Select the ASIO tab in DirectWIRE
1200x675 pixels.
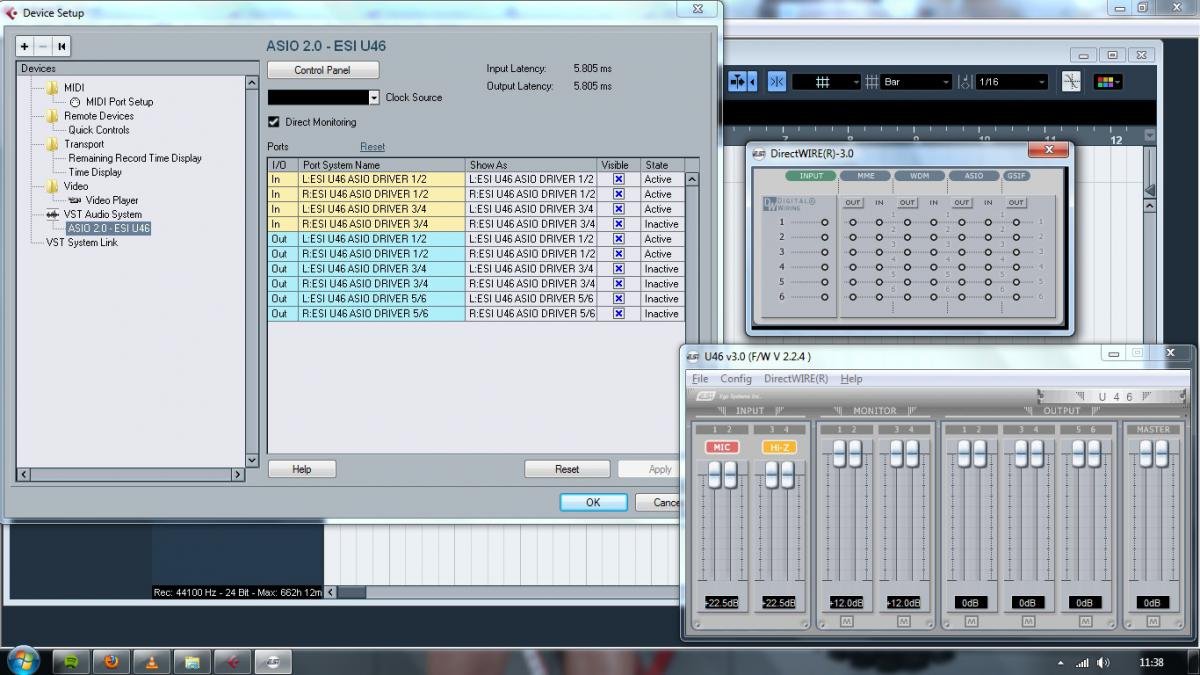coord(973,176)
